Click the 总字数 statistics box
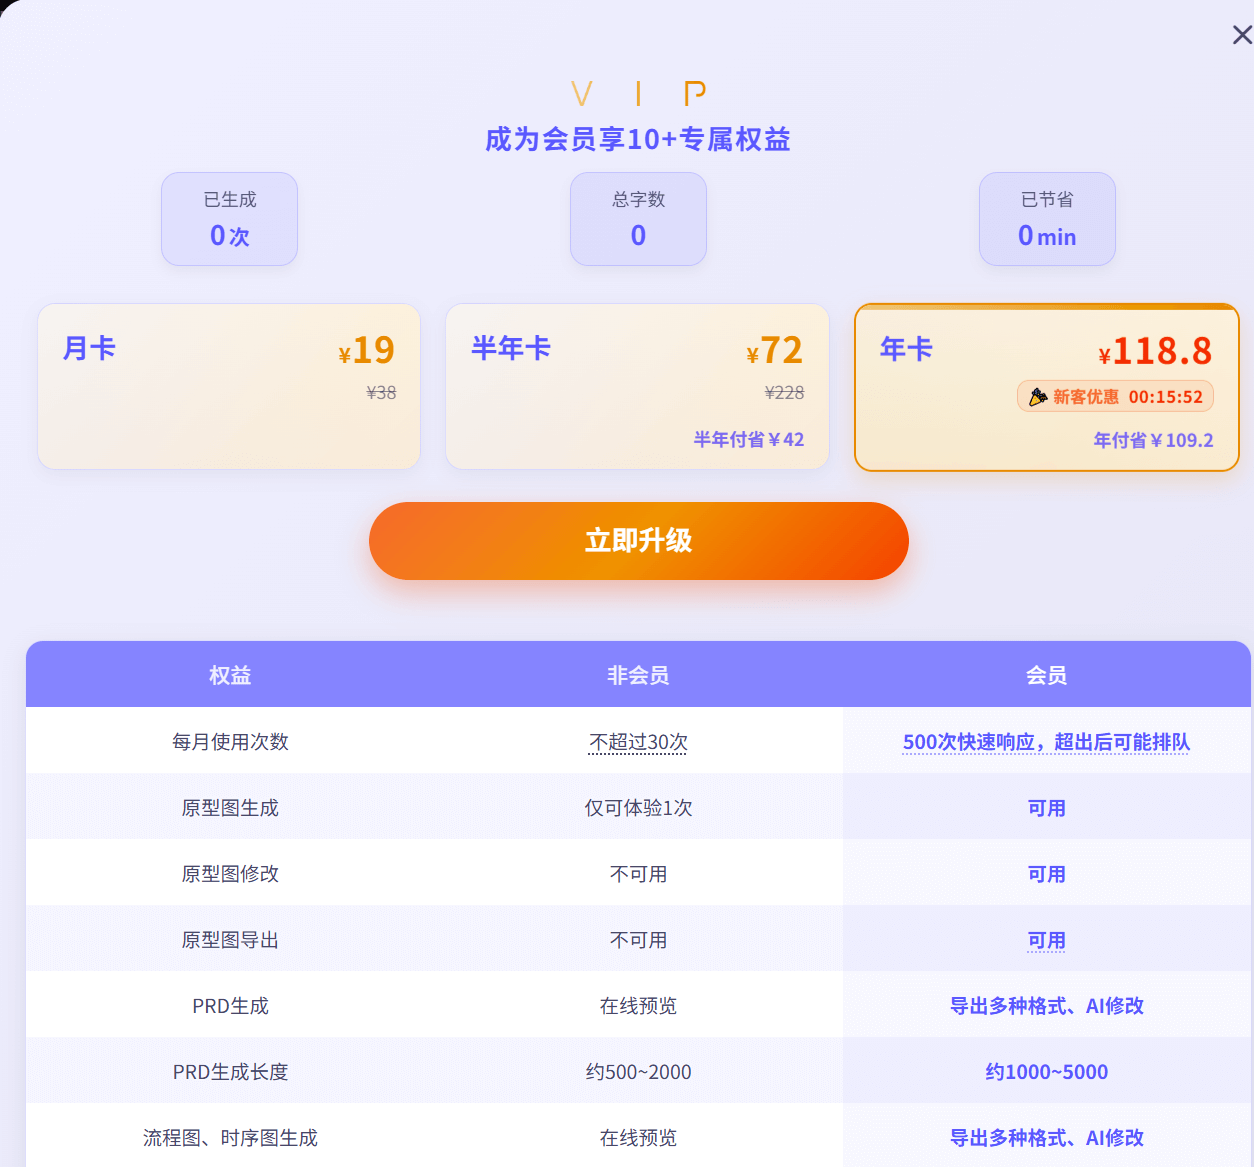Screen dimensions: 1254x1167 coord(638,219)
